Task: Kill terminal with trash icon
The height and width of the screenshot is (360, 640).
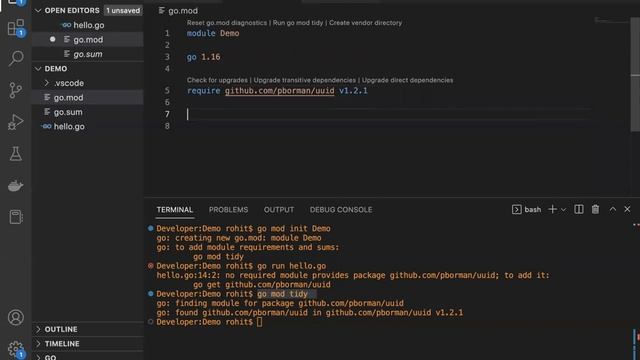Action: [x=596, y=209]
